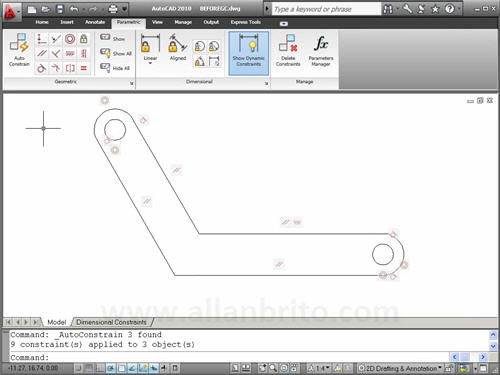Toggle Ortho Mode in the status bar
This screenshot has height=375, width=500.
(x=99, y=368)
